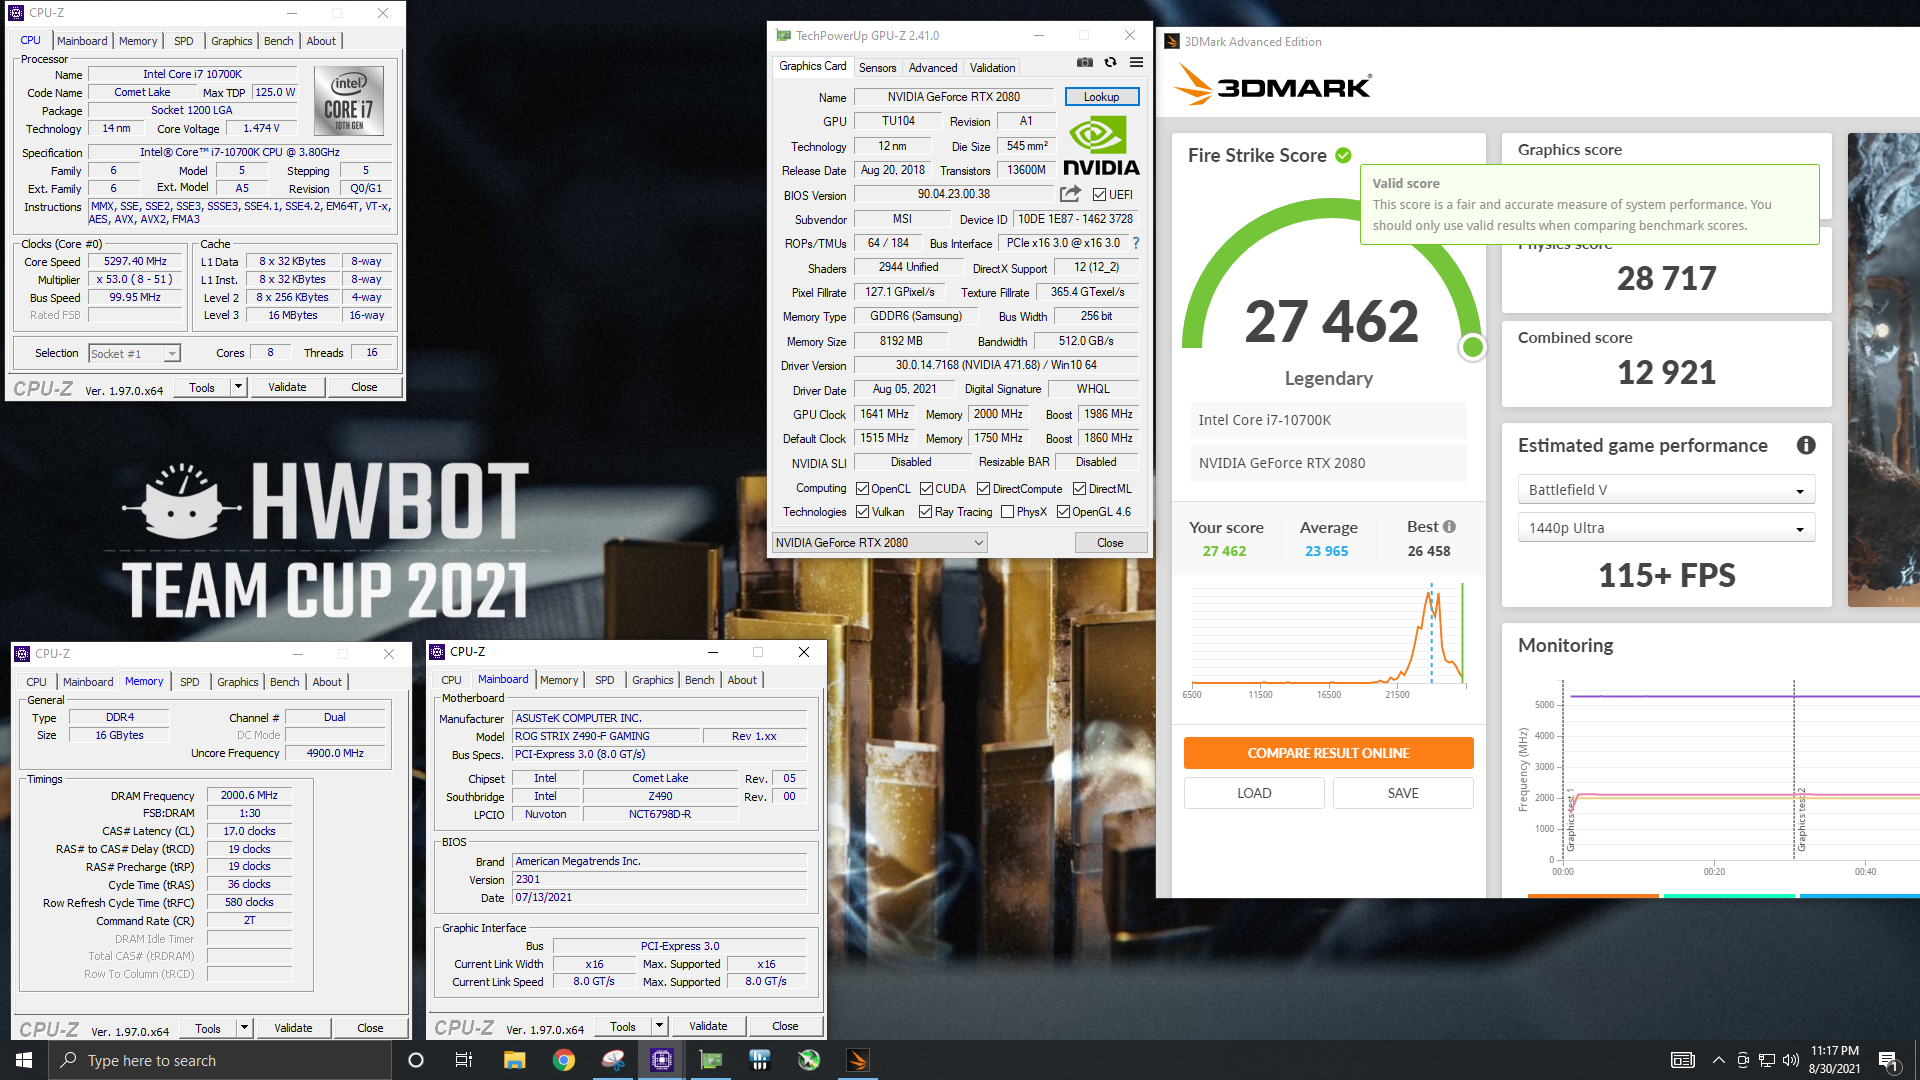Click the Lookup button in GPU-Z

1101,97
